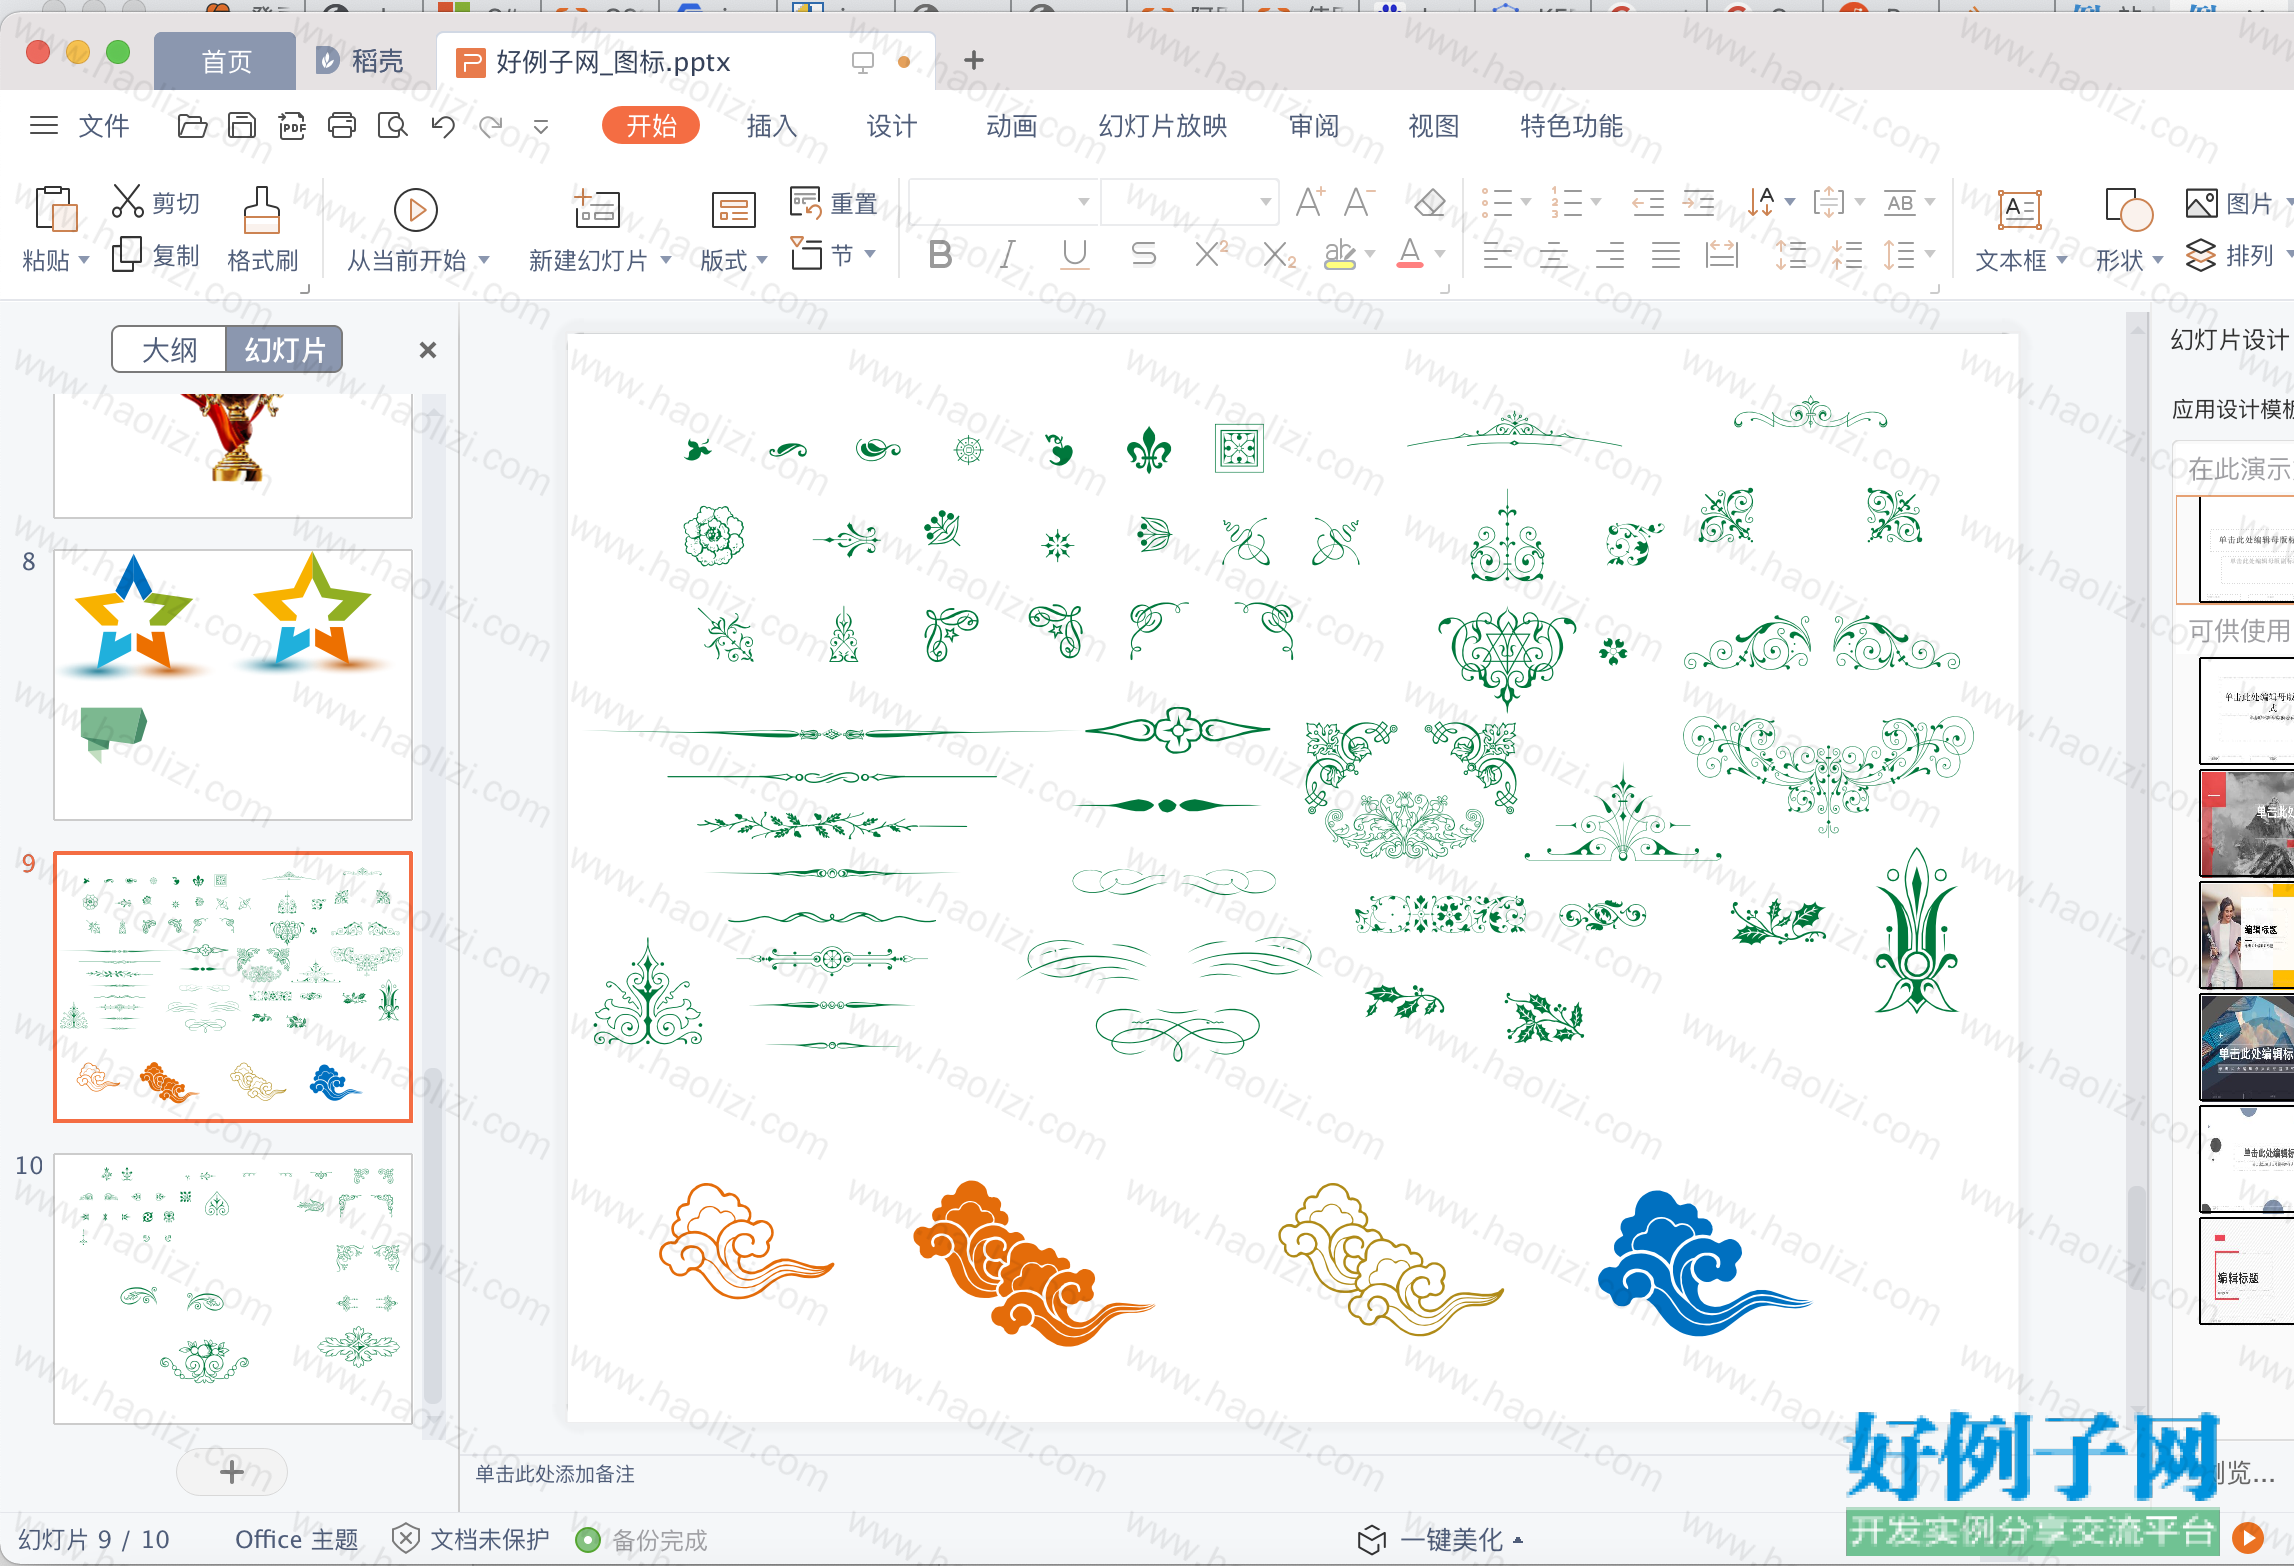
Task: Center align the text
Action: click(x=1553, y=255)
